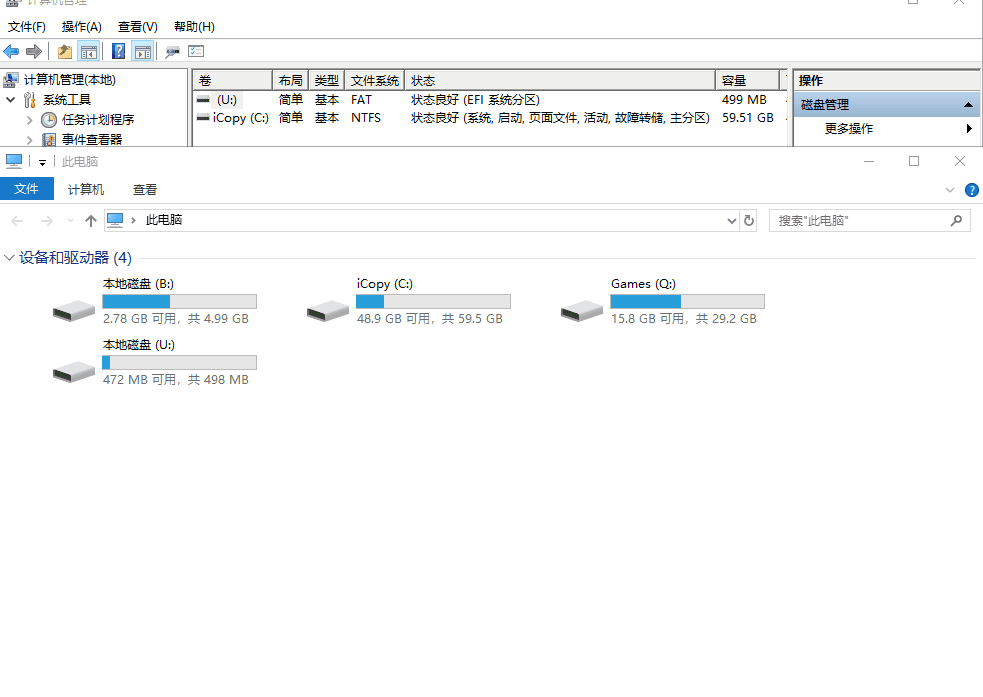Click the blue Help question mark toolbar icon
The width and height of the screenshot is (983, 697).
pyautogui.click(x=119, y=52)
